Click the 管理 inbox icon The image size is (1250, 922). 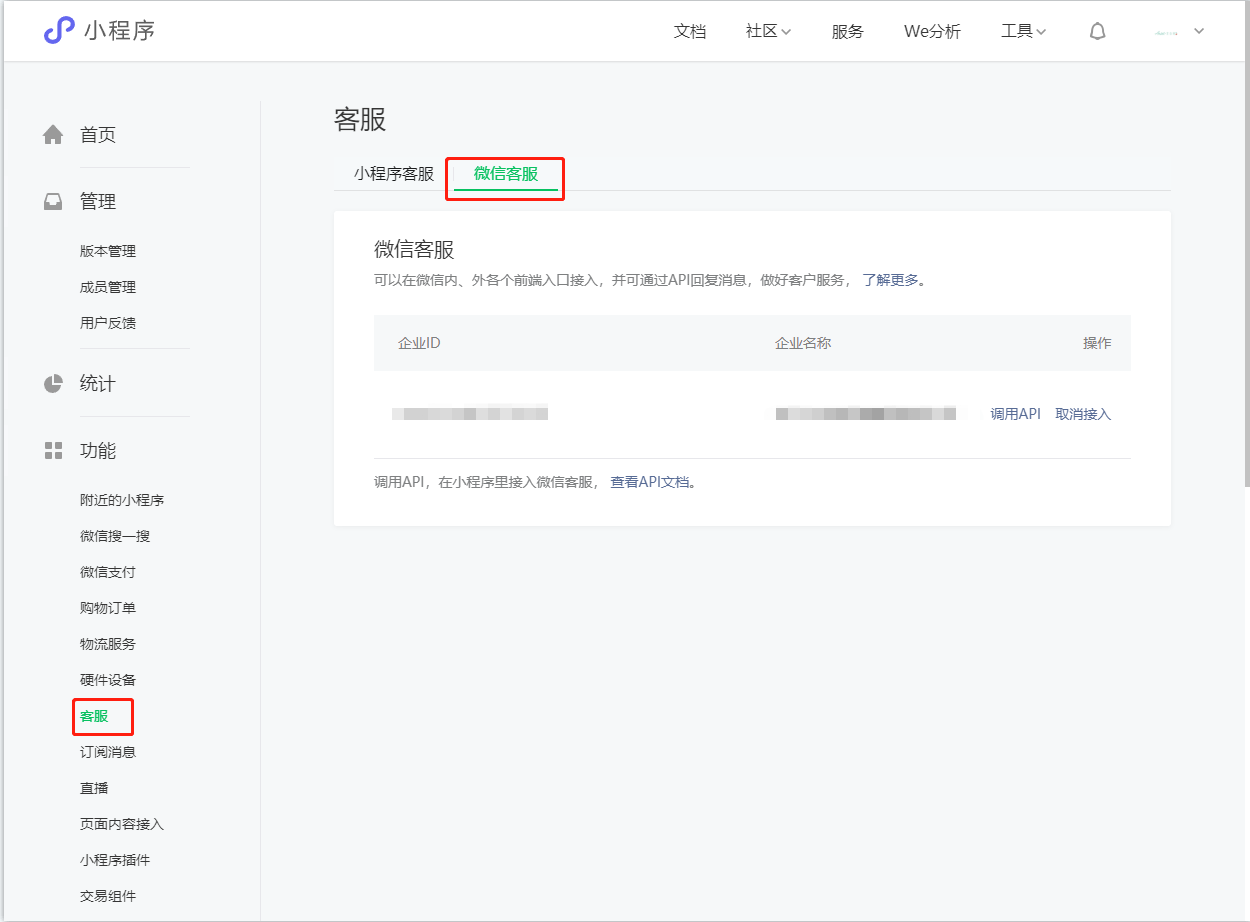coord(53,202)
